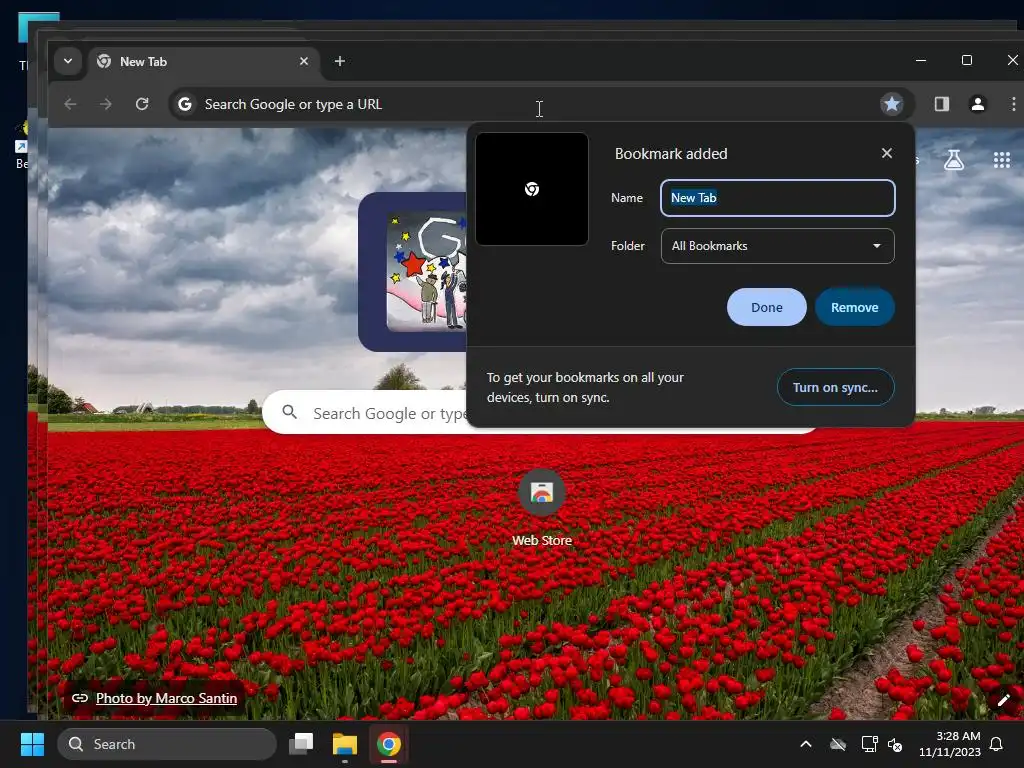Open the Web Store shortcut
The width and height of the screenshot is (1024, 768).
(x=541, y=507)
